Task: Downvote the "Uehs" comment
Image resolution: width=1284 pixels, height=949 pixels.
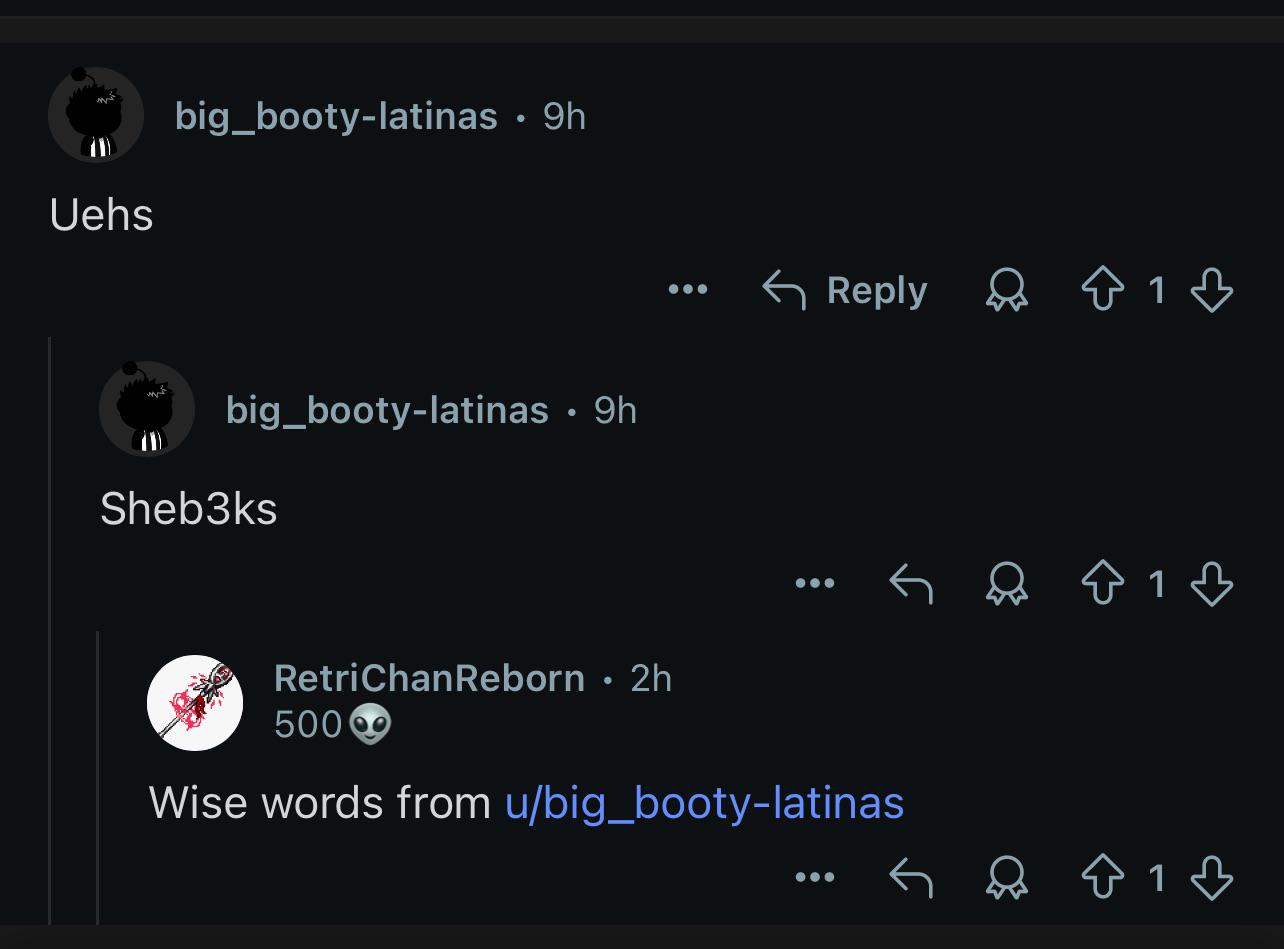Action: pos(1212,291)
